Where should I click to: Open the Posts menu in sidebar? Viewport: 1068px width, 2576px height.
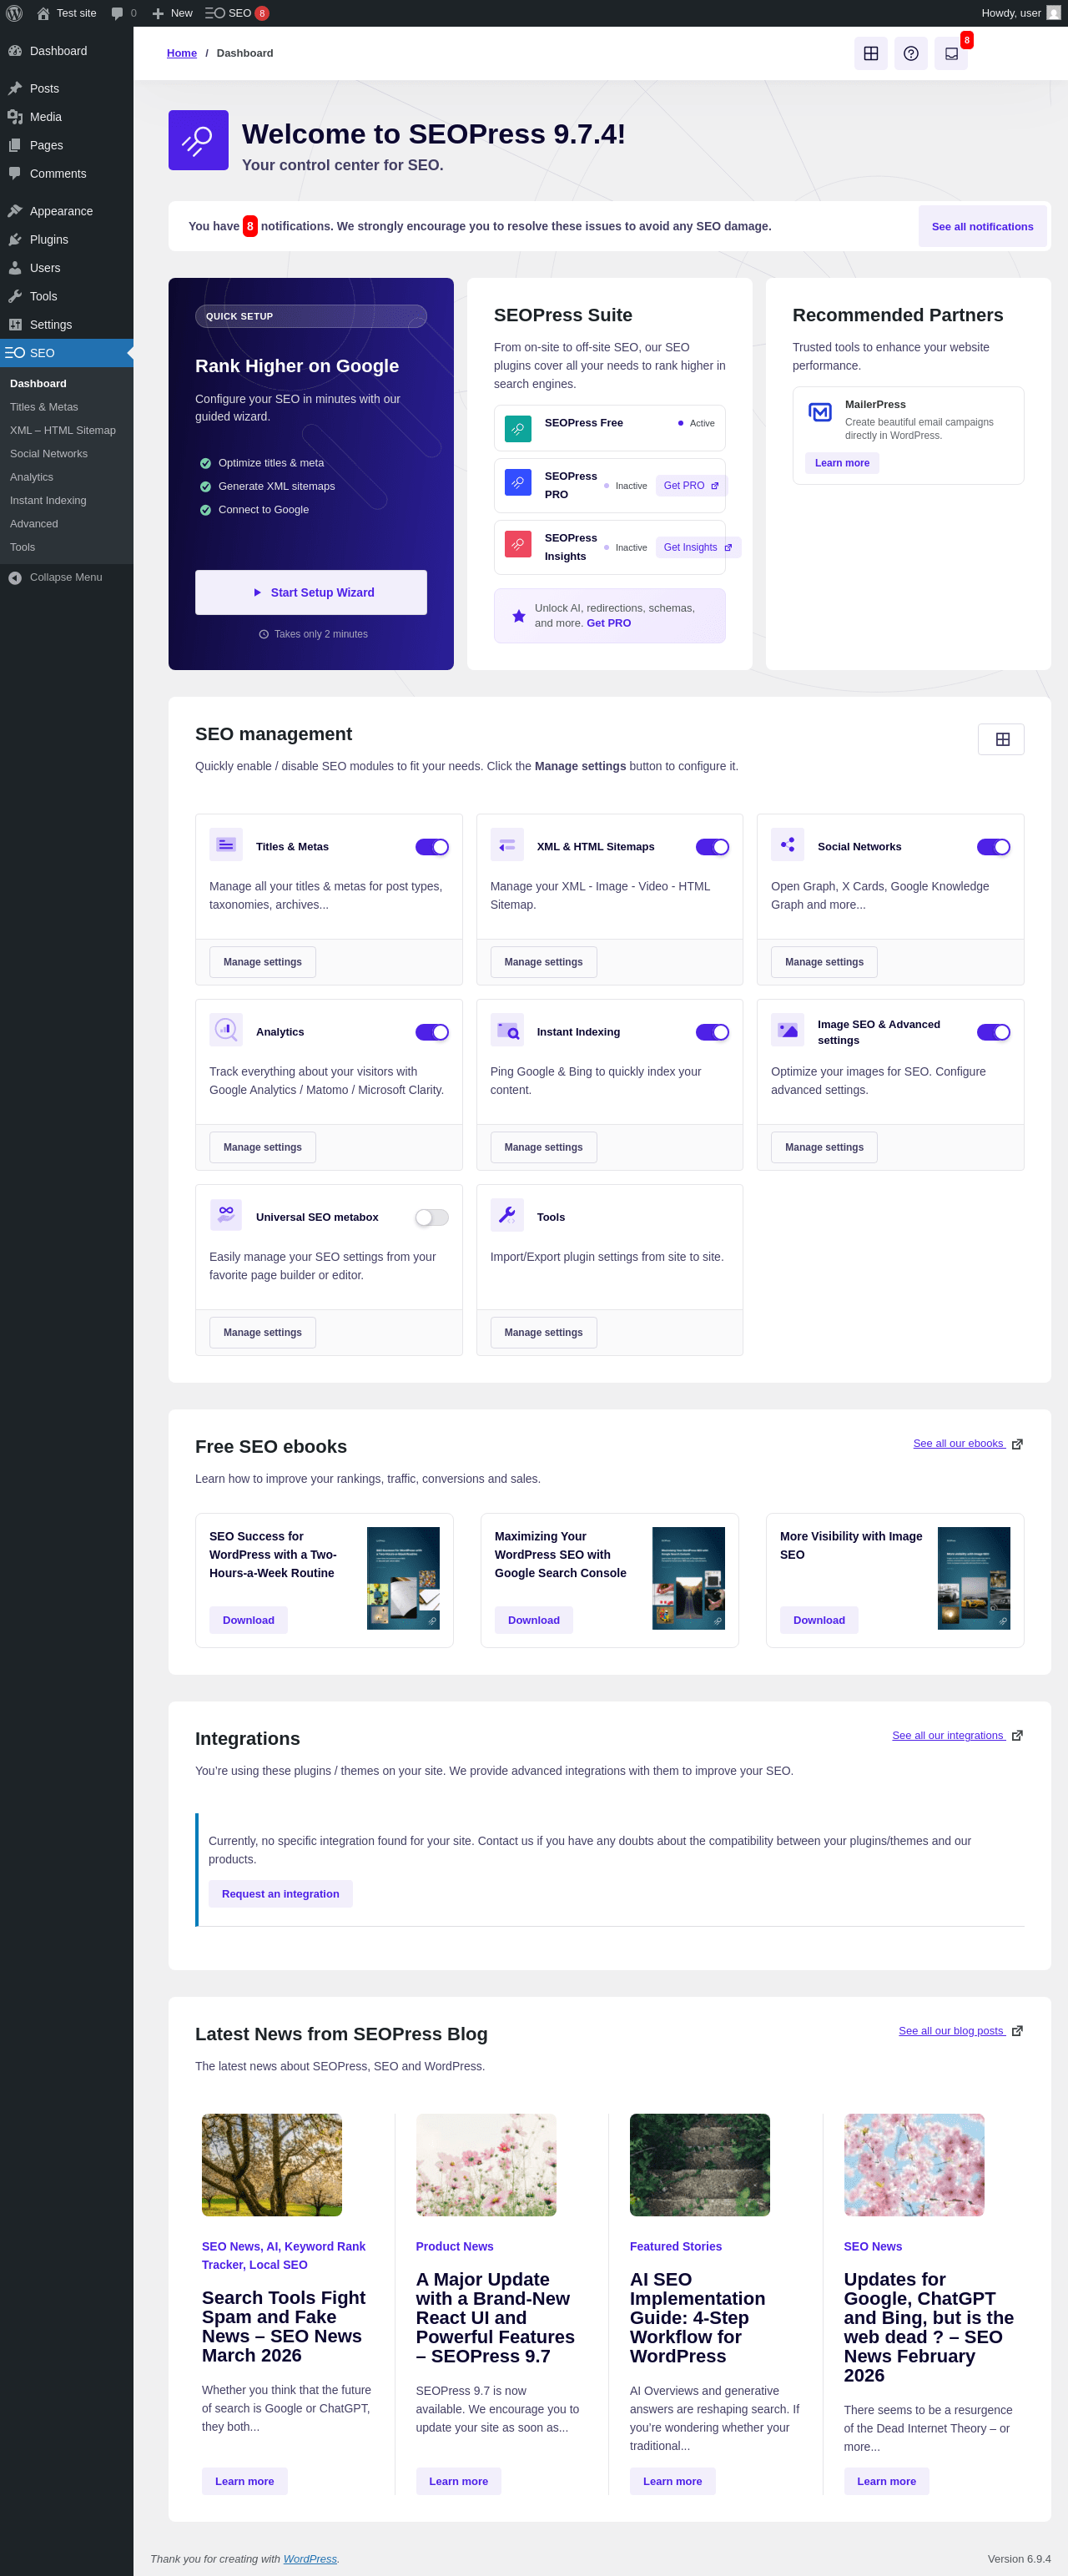[66, 88]
